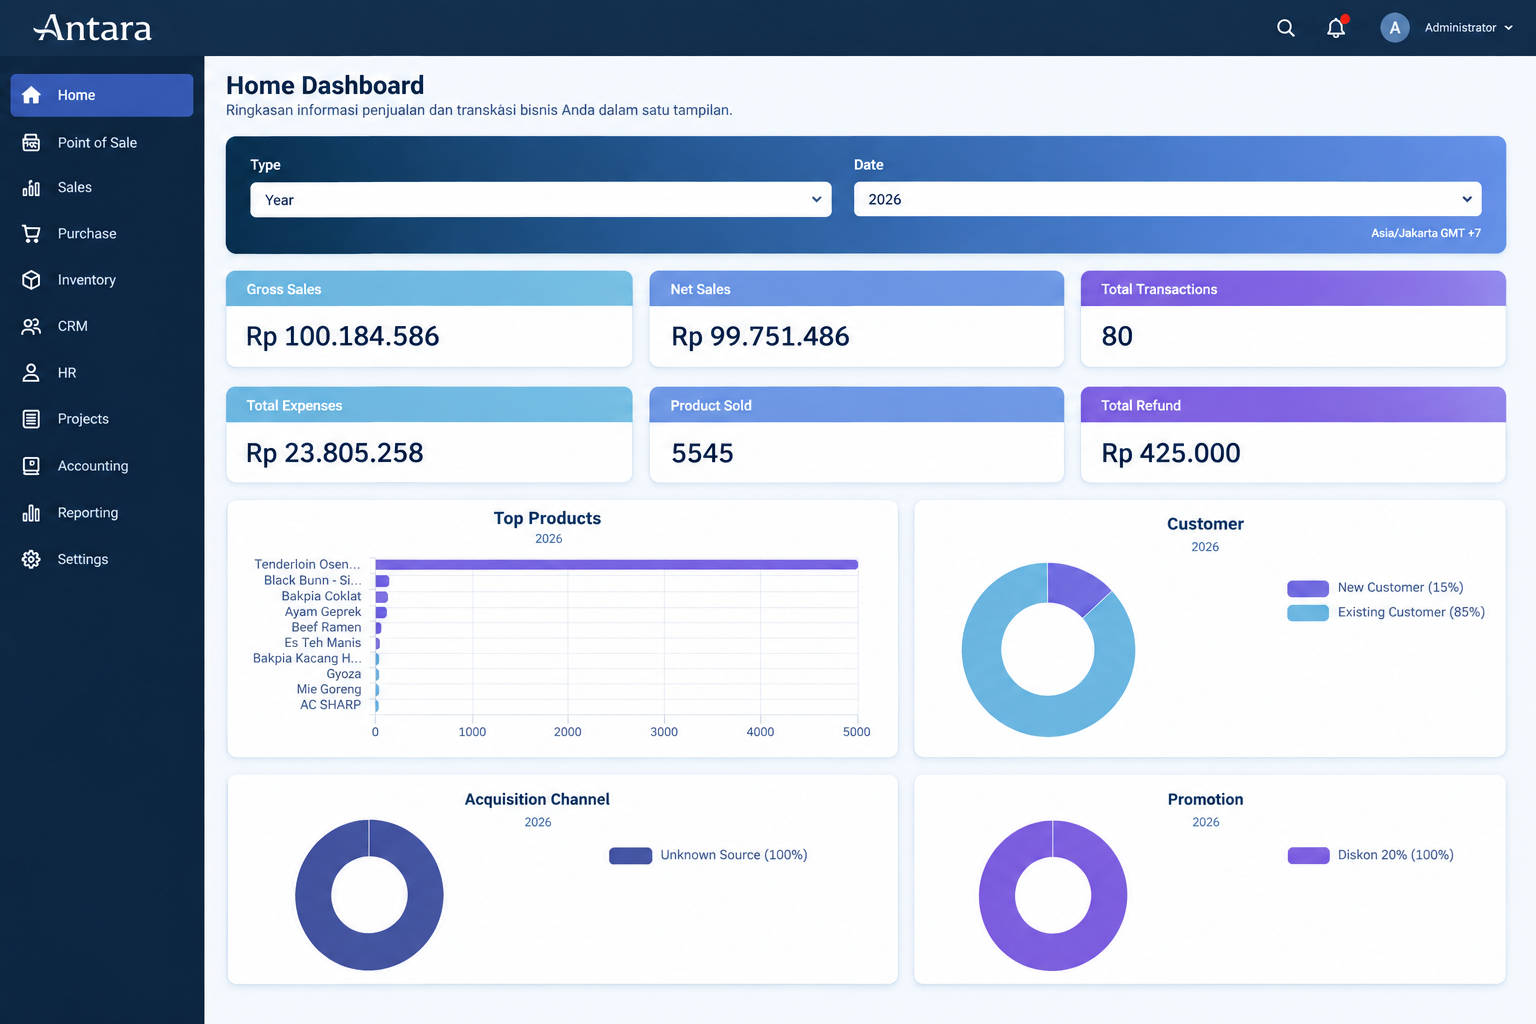Open the Settings gear icon

pyautogui.click(x=31, y=559)
